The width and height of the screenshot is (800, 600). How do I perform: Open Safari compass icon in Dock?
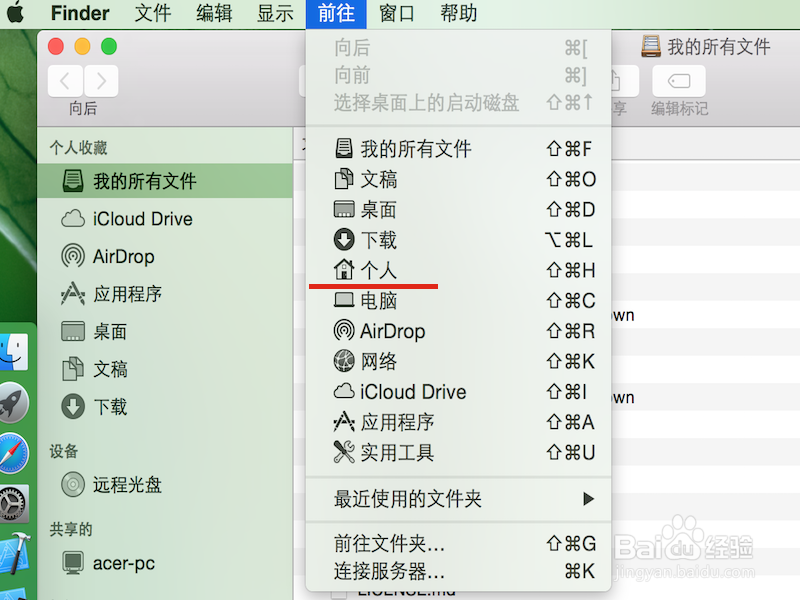pyautogui.click(x=13, y=453)
